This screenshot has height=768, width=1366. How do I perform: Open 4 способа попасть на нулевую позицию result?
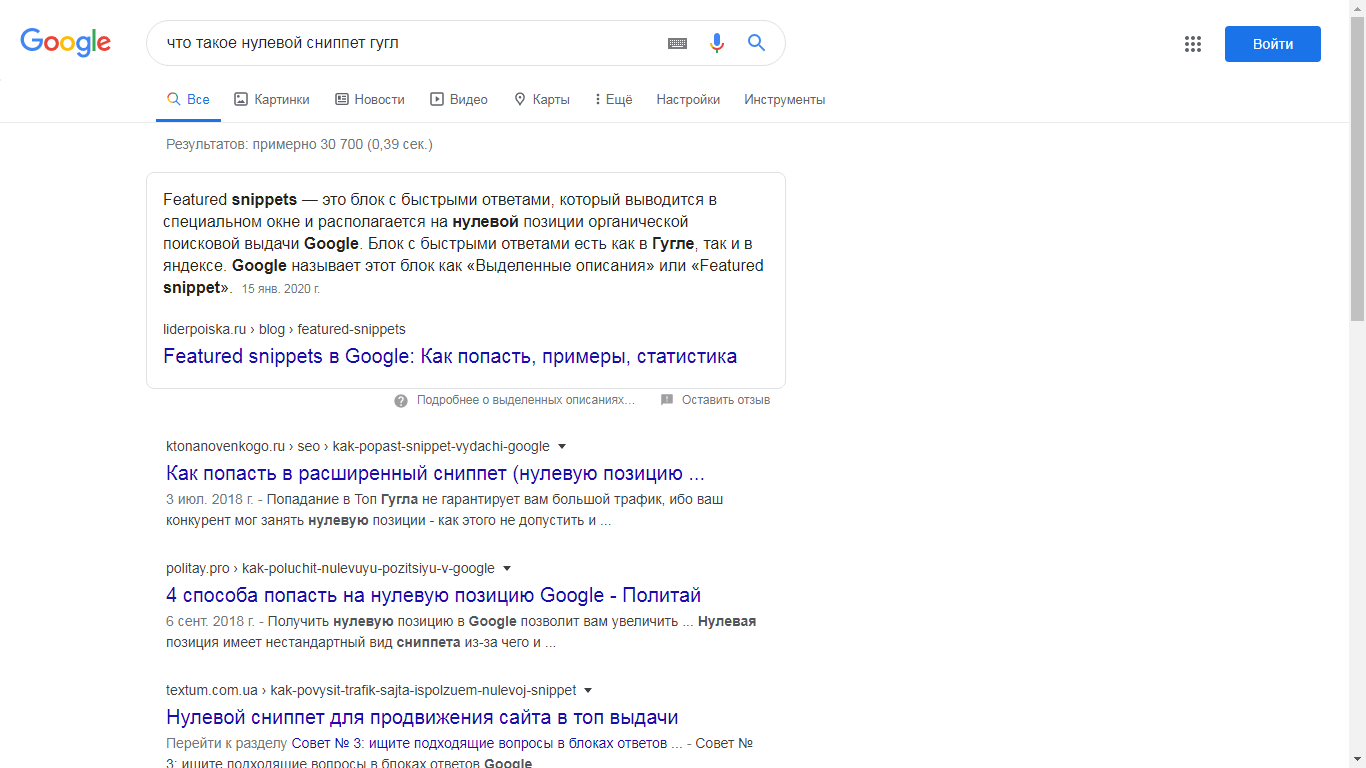(433, 595)
